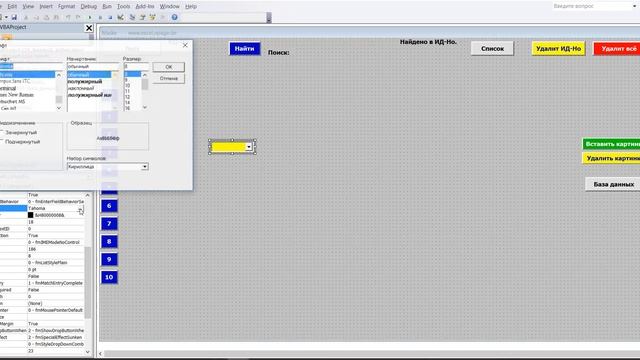Open the View menu
The width and height of the screenshot is (640, 360).
tap(28, 7)
